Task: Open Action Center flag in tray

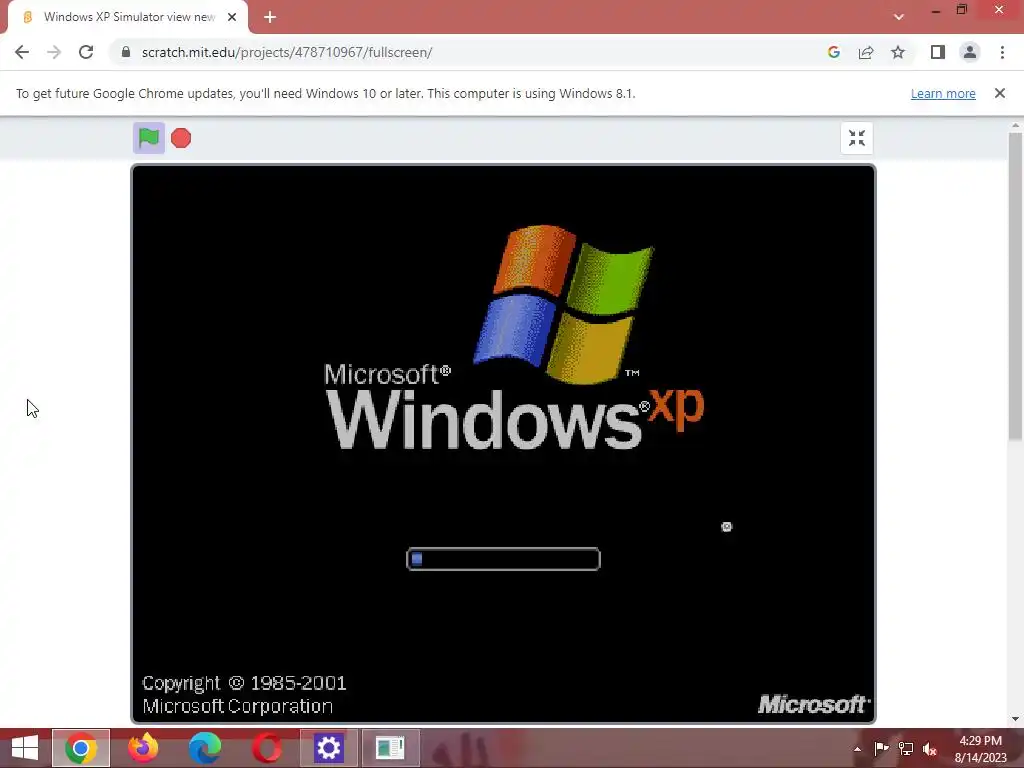Action: point(881,749)
